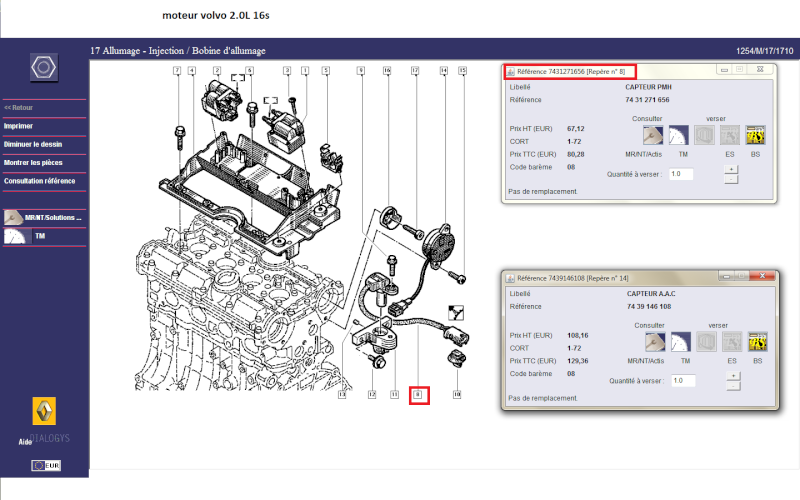Select part label 13 on diagram
Viewport: 800px width, 500px height.
pos(342,394)
